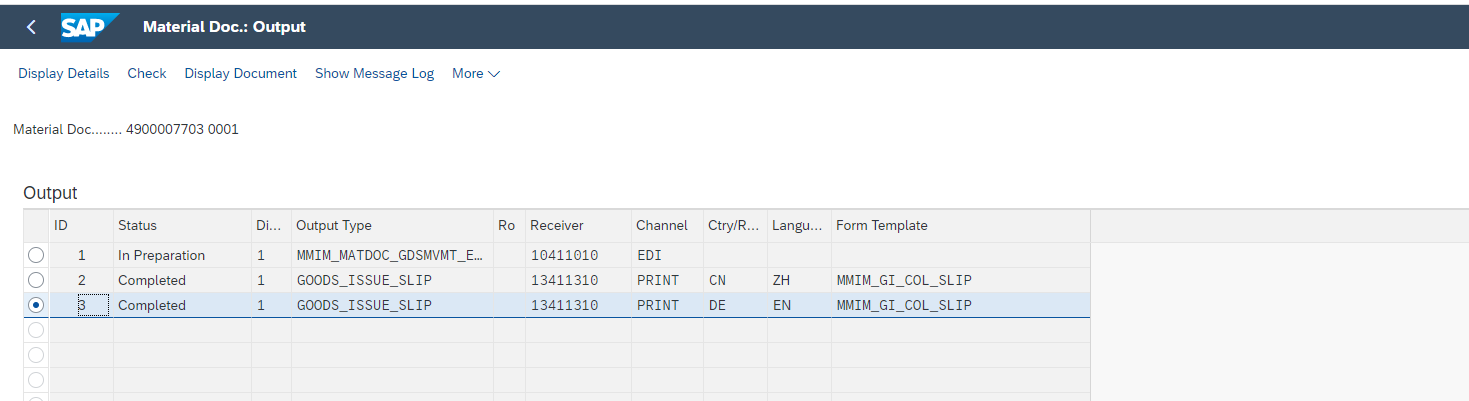The image size is (1469, 401).
Task: Click the EDI channel cell
Action: pos(667,255)
